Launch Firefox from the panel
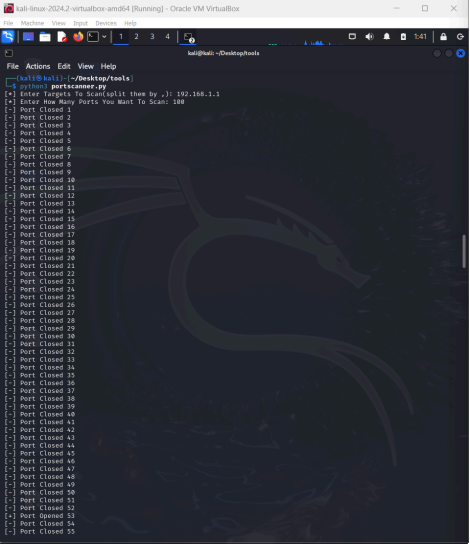This screenshot has width=470, height=544. point(78,37)
